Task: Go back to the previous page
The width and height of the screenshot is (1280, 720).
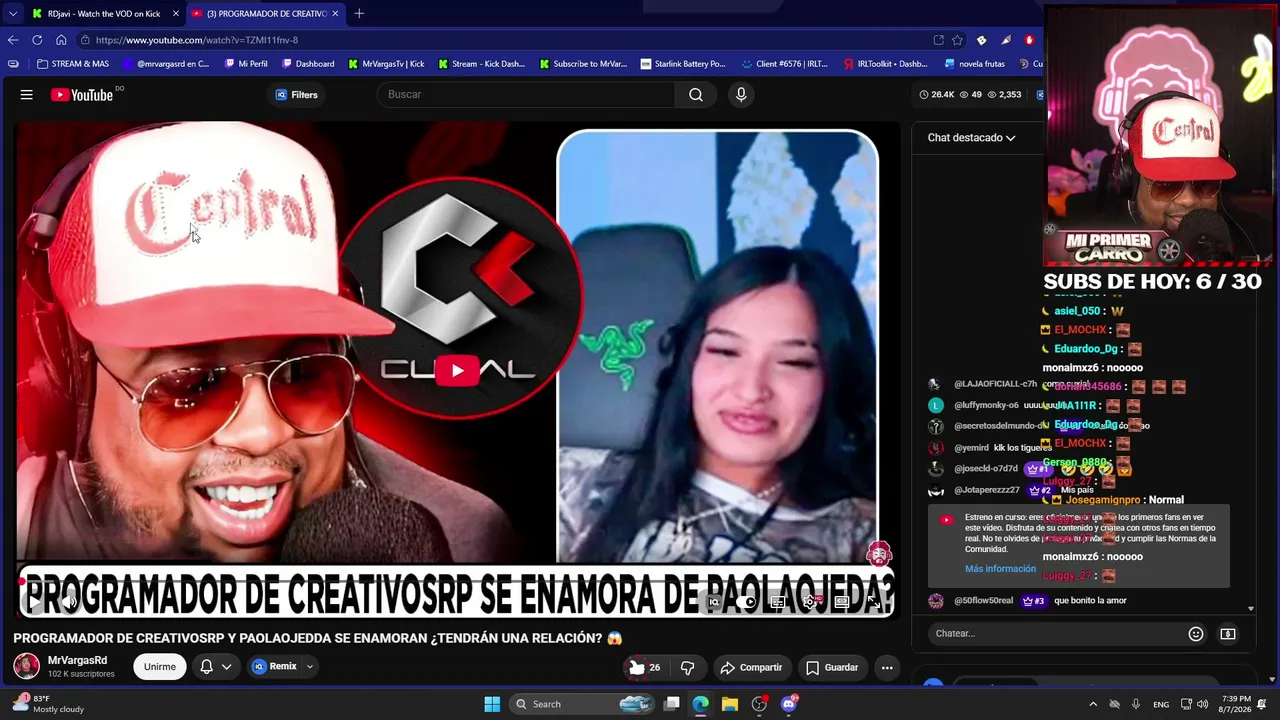Action: (x=13, y=40)
